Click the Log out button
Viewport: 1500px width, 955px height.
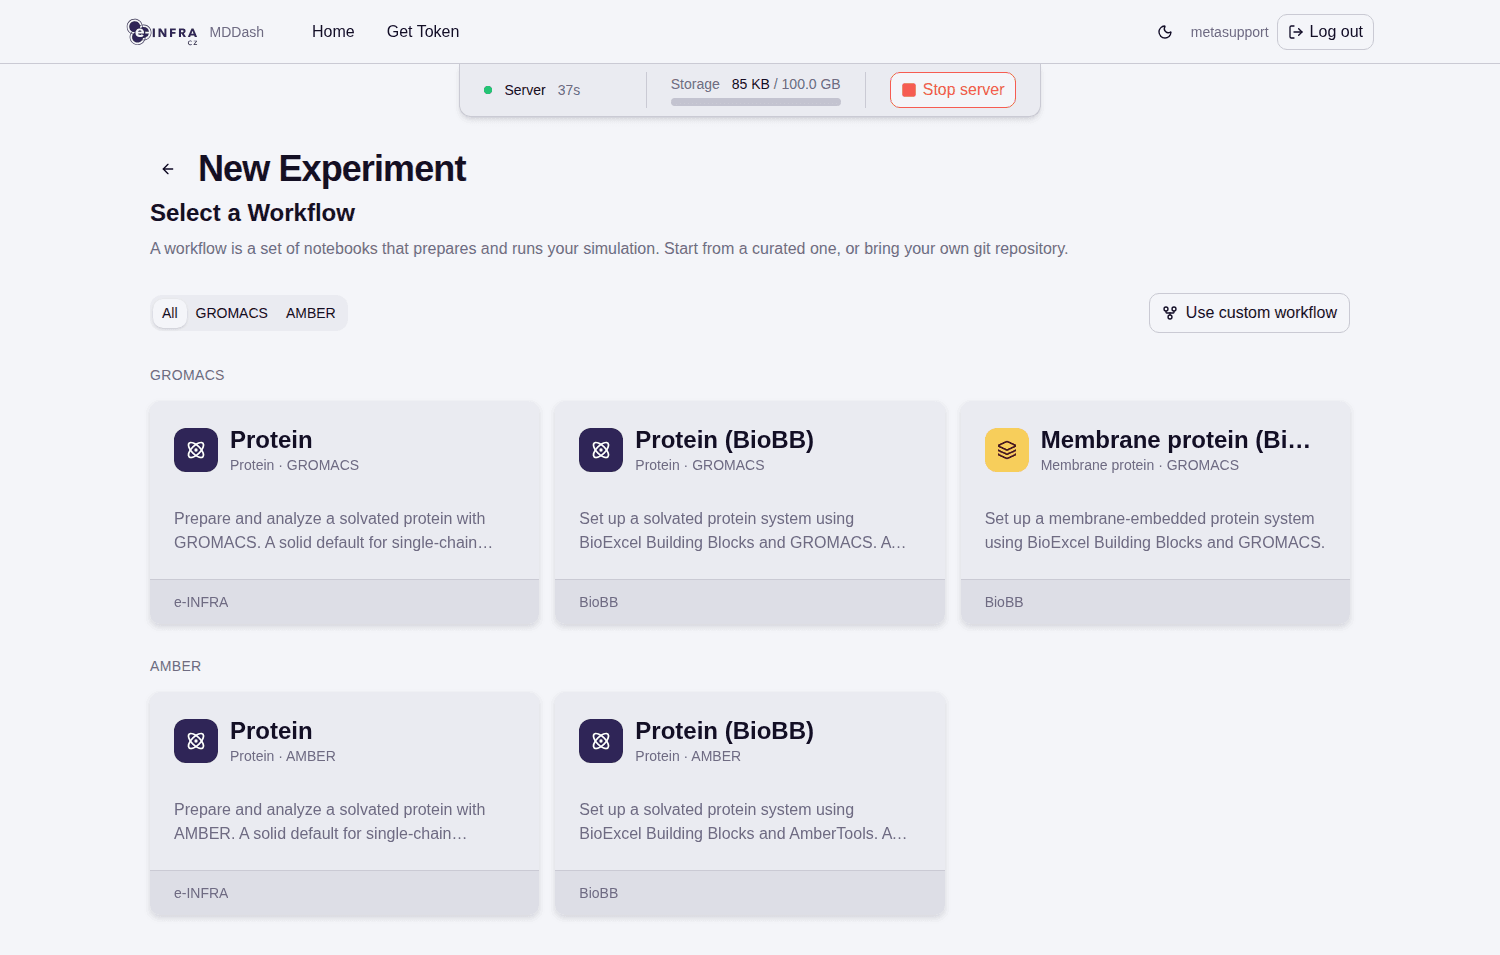coord(1325,32)
